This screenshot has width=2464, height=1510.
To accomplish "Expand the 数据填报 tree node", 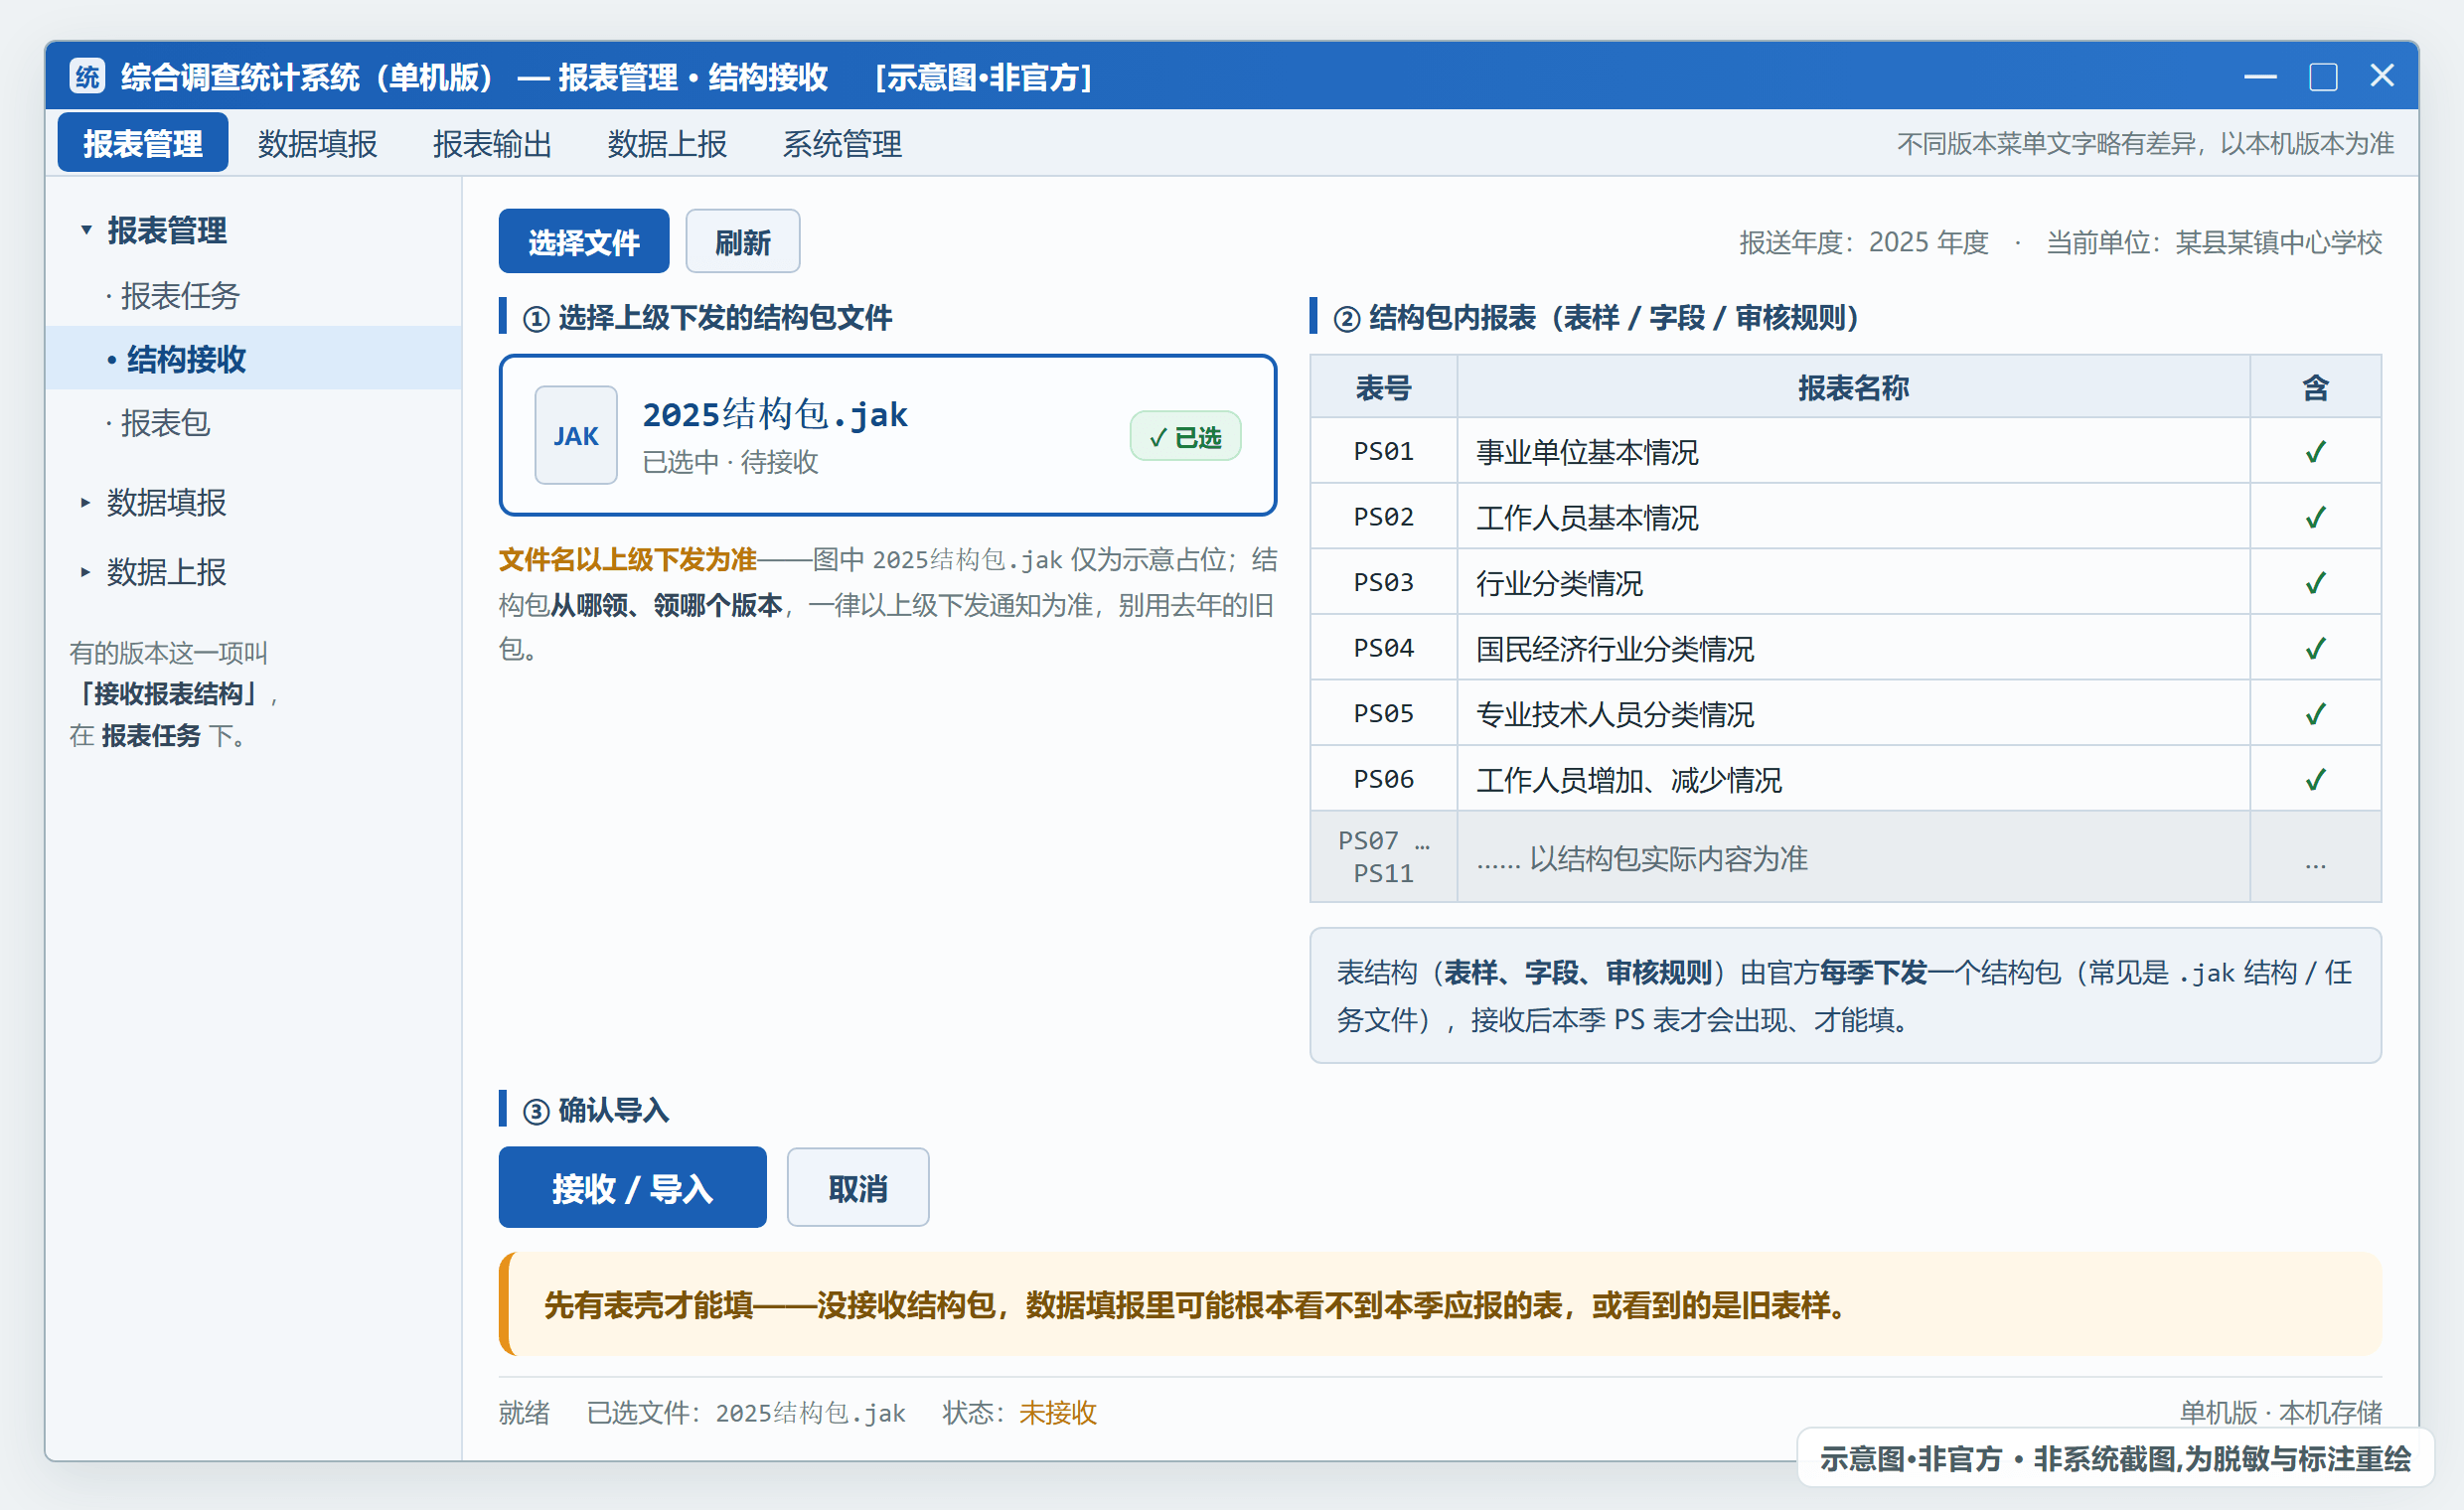I will [x=85, y=502].
